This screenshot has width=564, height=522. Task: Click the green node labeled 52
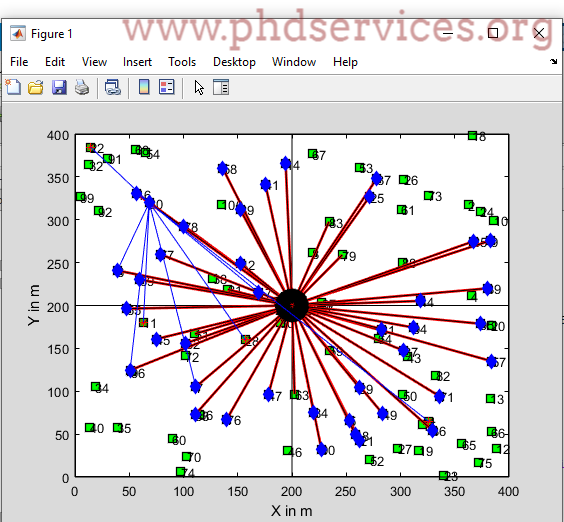click(369, 459)
